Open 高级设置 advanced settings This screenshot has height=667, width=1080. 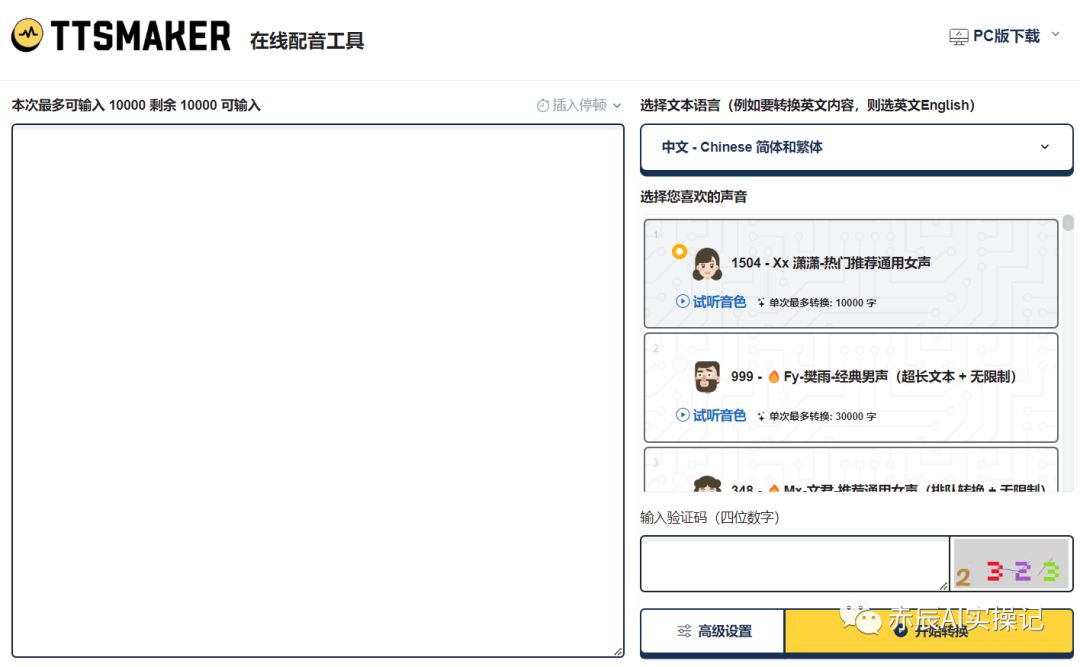pyautogui.click(x=713, y=630)
